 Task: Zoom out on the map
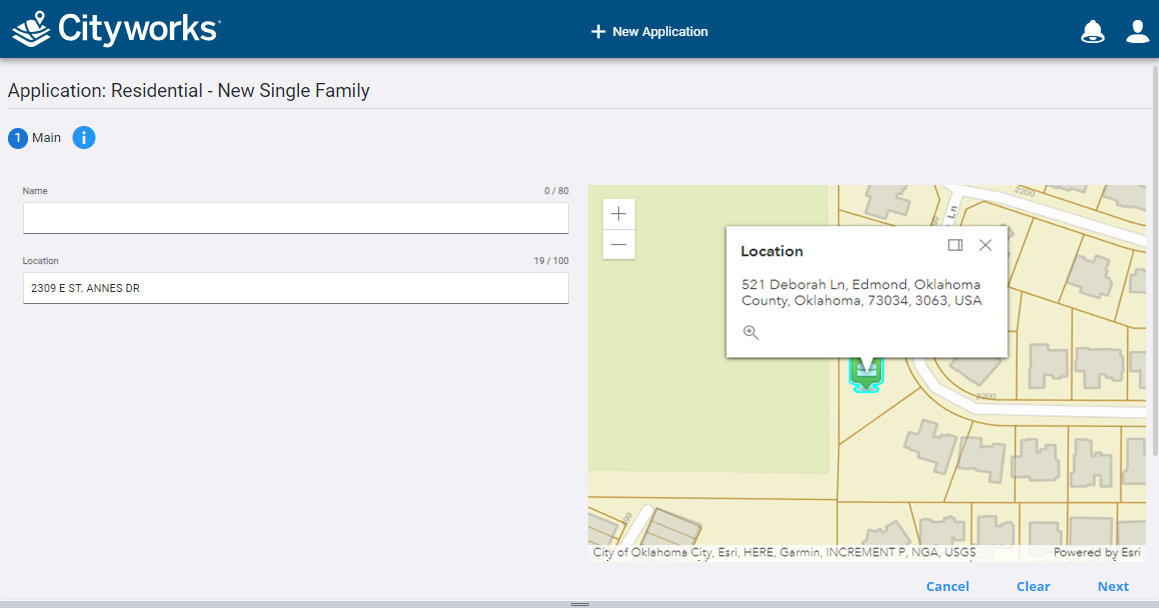(619, 245)
